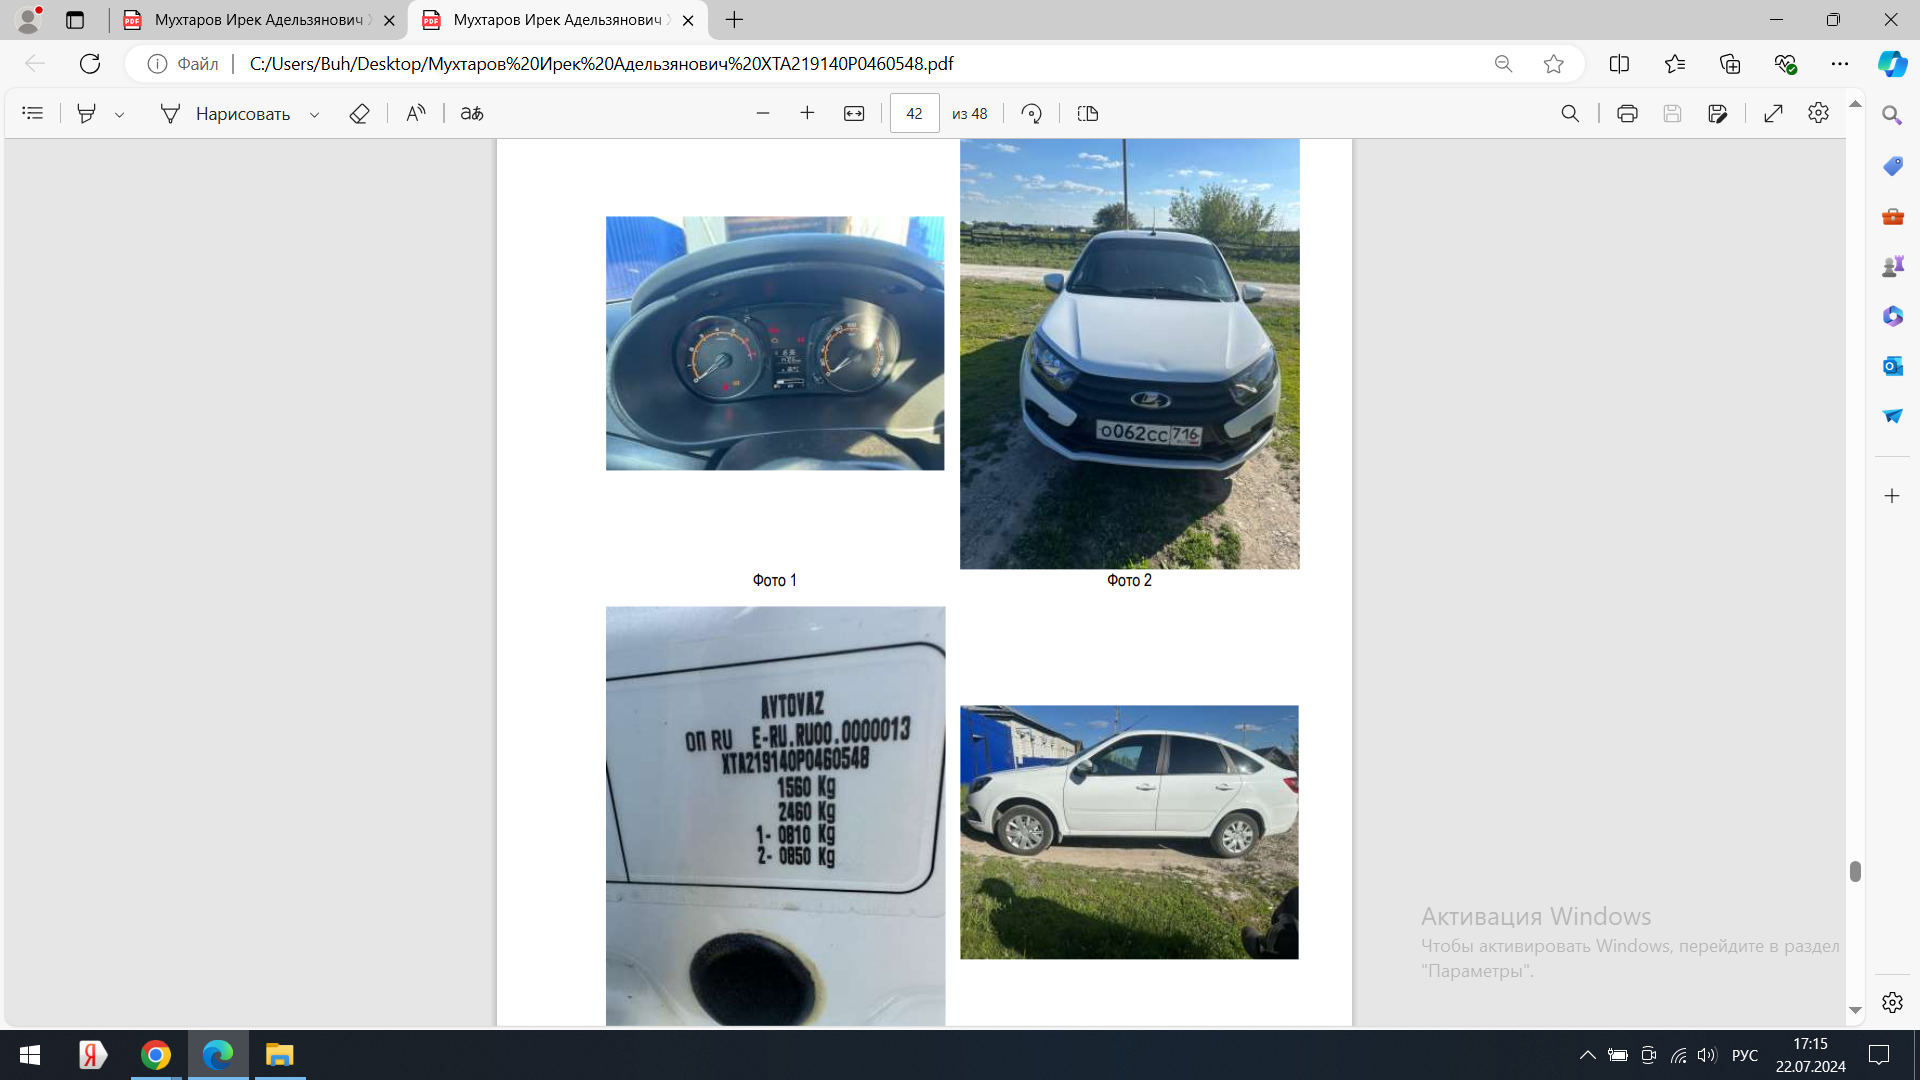1920x1080 pixels.
Task: Open the Shopping tag in sidebar
Action: point(1892,166)
